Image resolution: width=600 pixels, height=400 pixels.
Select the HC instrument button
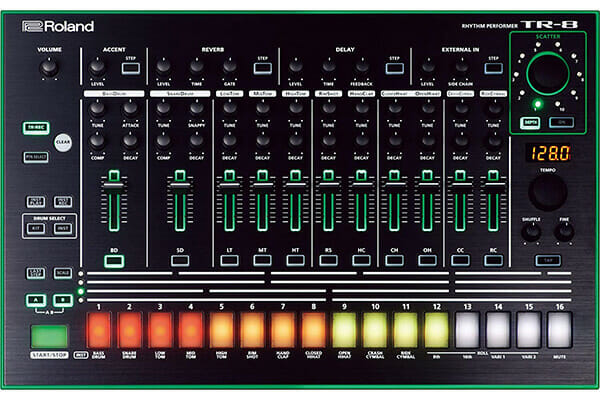(x=361, y=261)
